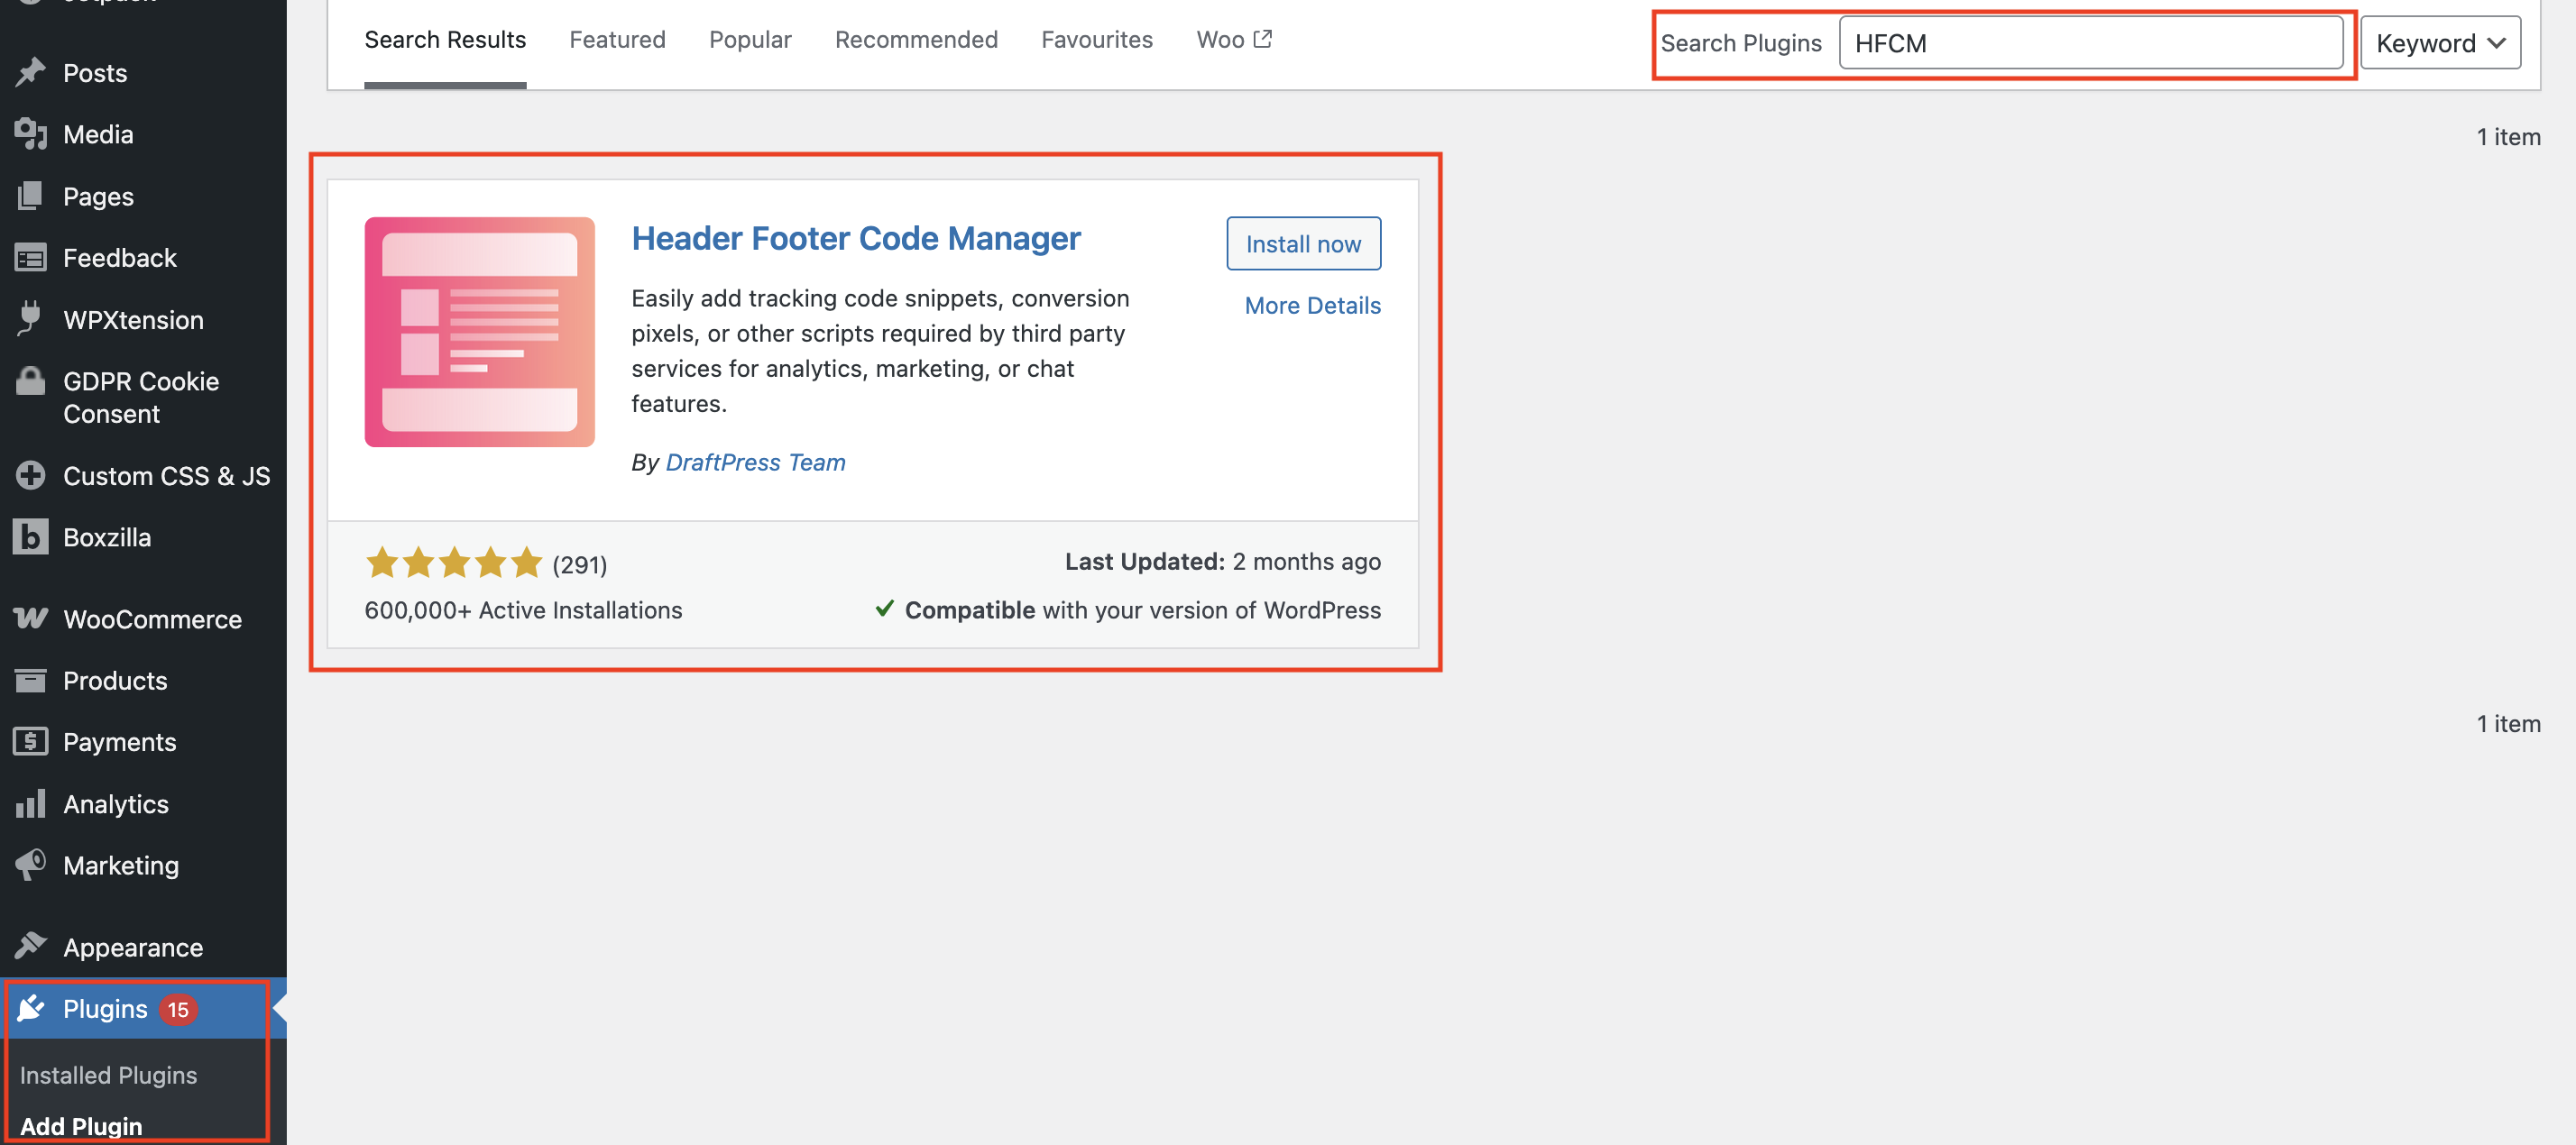Viewport: 2576px width, 1145px height.
Task: Click the WooCommerce logo icon
Action: (x=30, y=619)
